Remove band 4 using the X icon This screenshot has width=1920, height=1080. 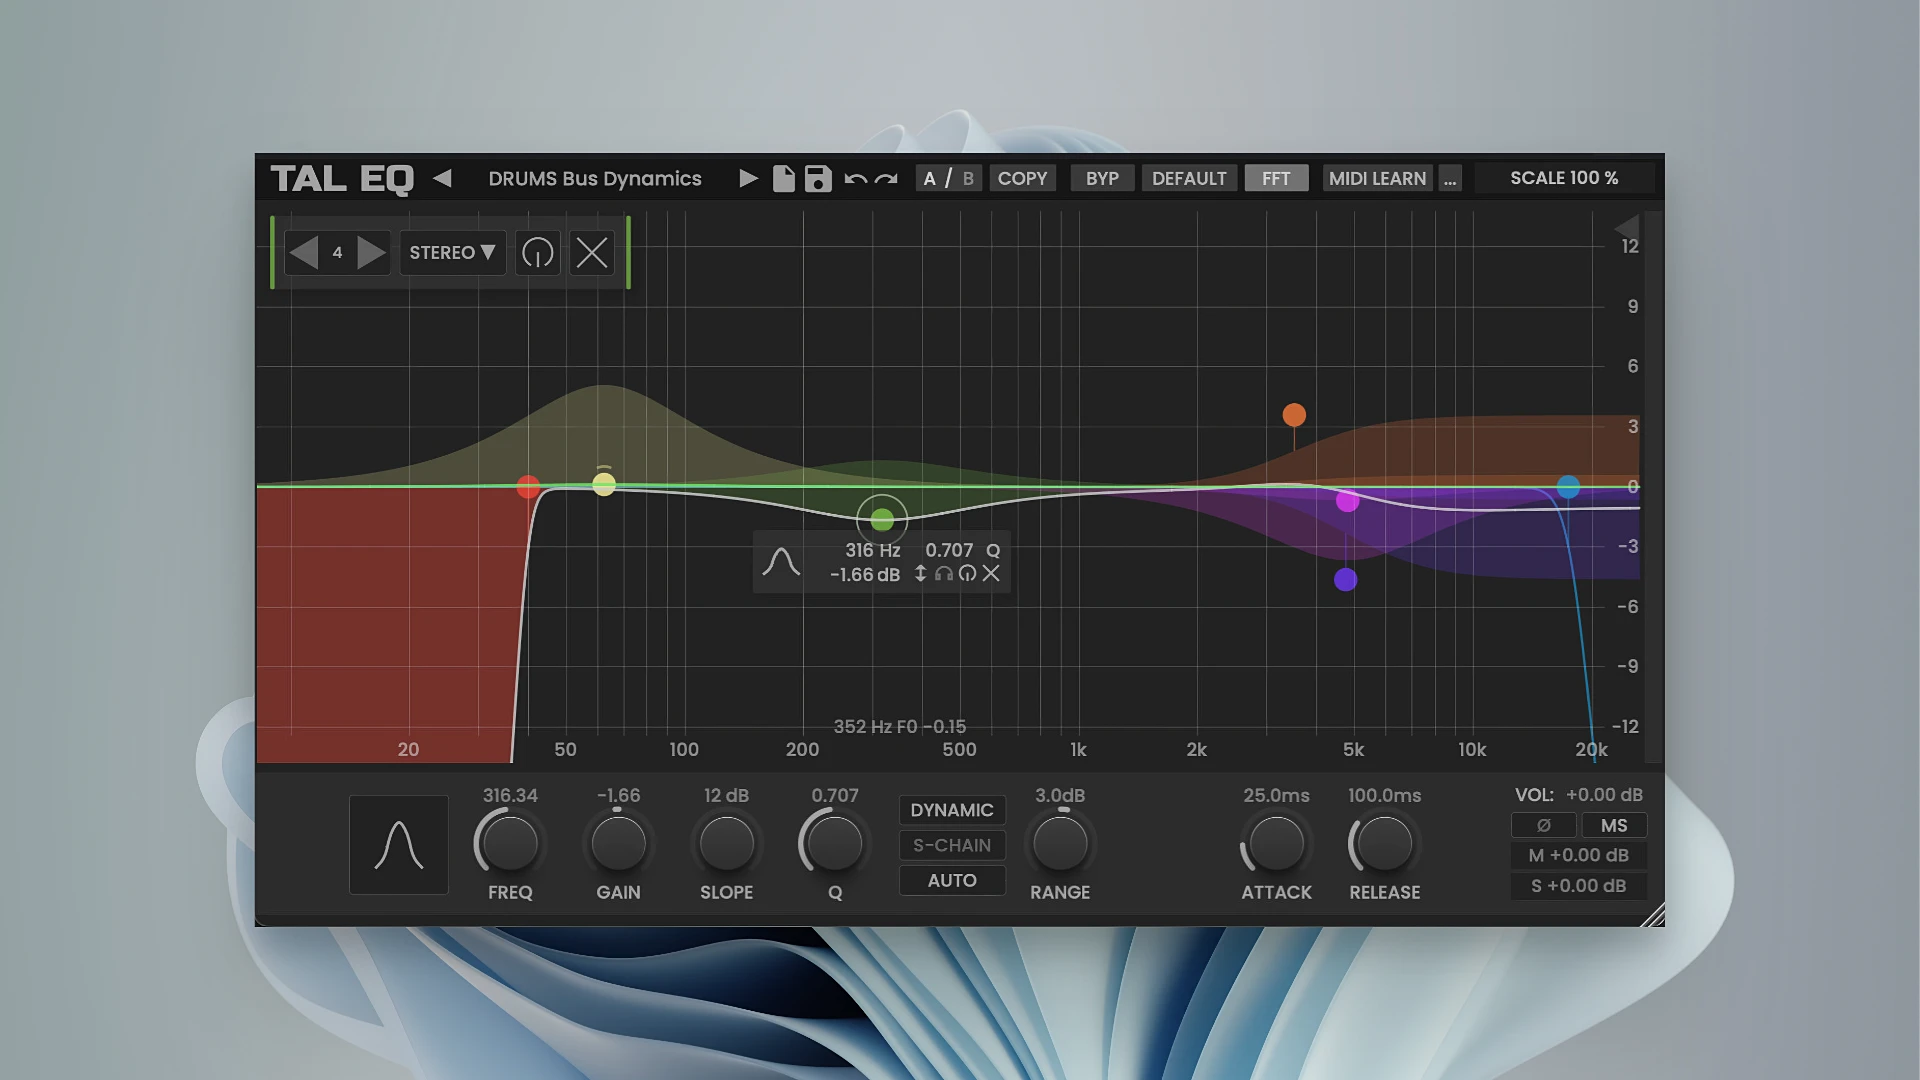[591, 253]
